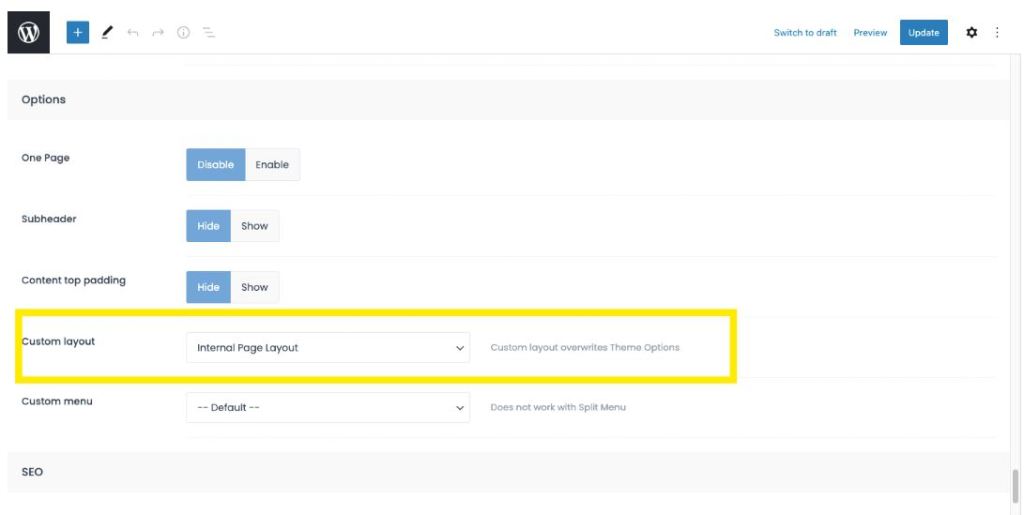Click the Preview button
1024x515 pixels.
point(870,33)
